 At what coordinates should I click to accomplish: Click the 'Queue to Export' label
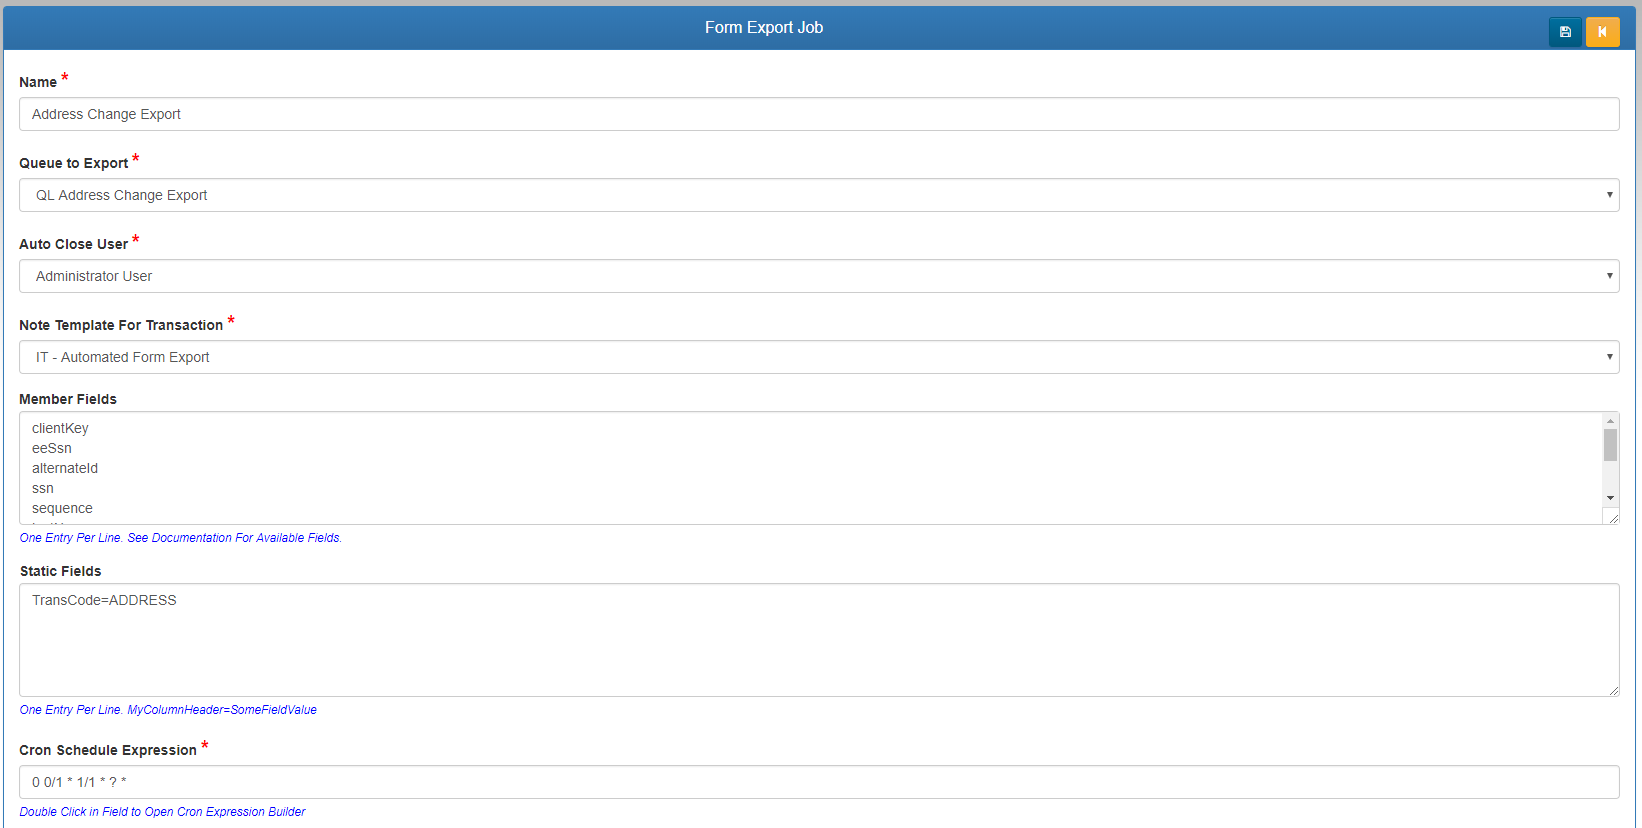[x=74, y=163]
